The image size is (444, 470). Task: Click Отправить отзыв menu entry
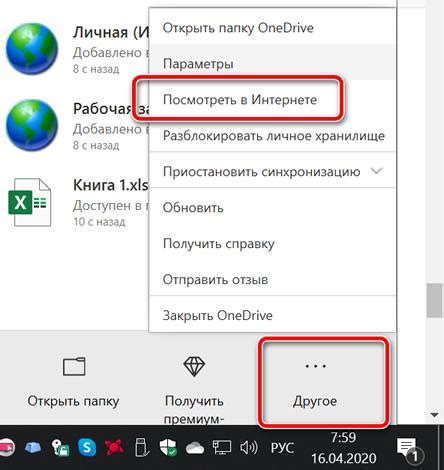click(272, 280)
